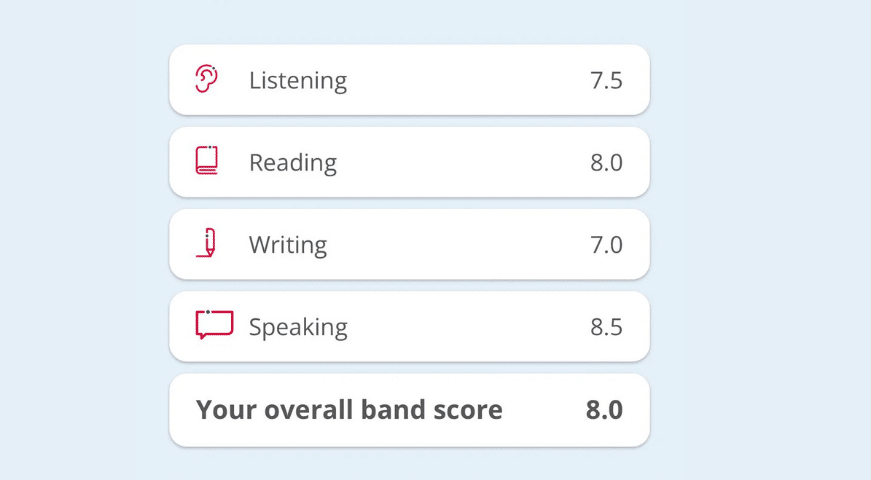Click the "Your overall band score" heading
The image size is (871, 480).
349,409
